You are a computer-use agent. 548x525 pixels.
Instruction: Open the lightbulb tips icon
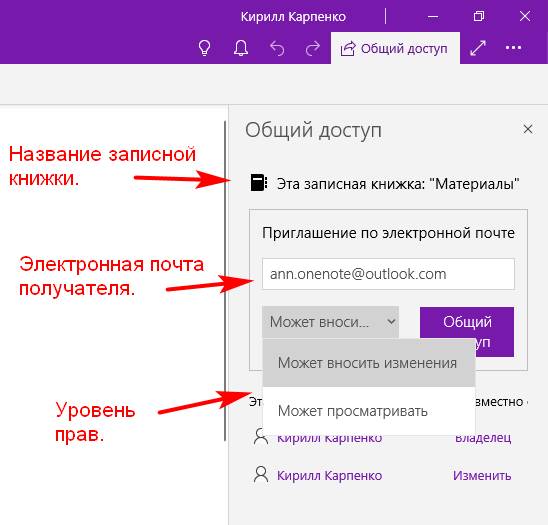click(x=204, y=48)
